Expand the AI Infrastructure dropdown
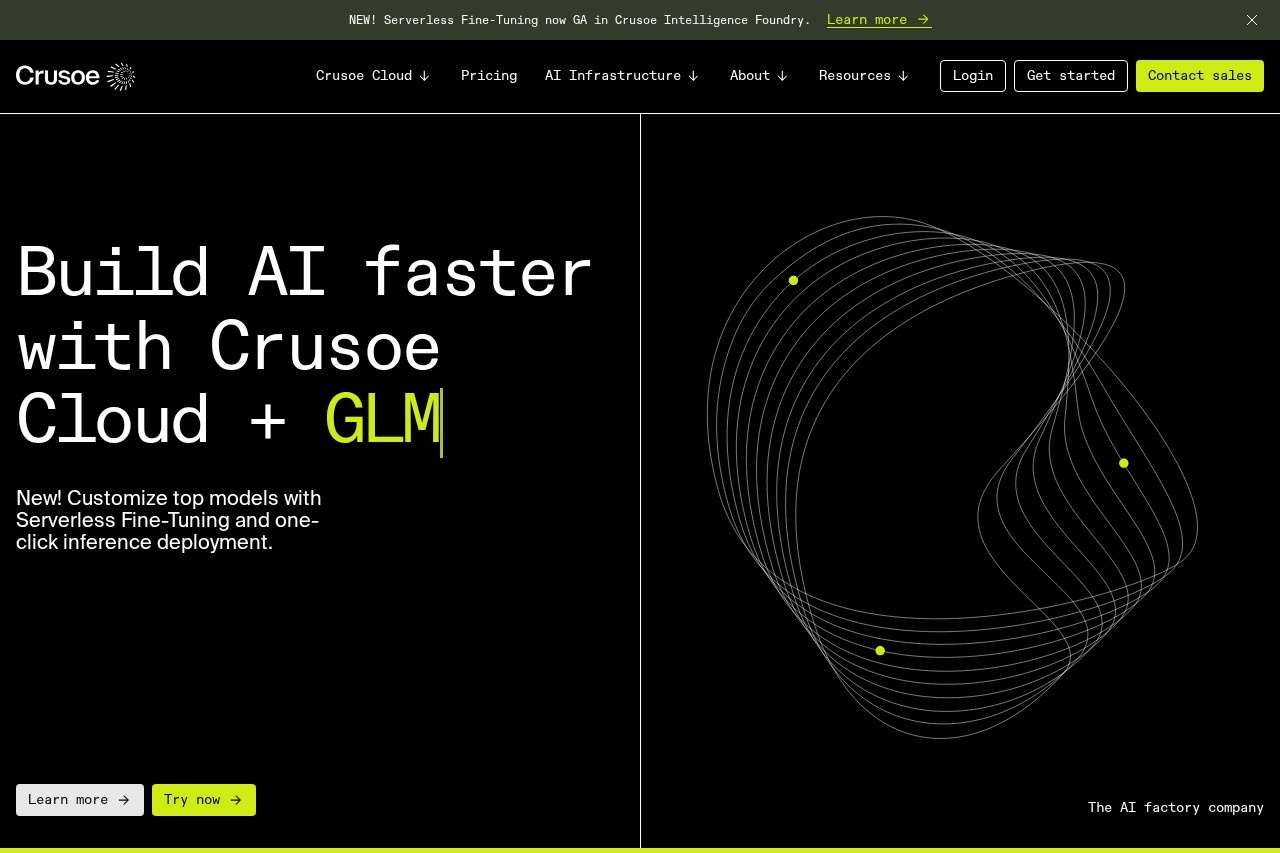This screenshot has height=853, width=1280. [x=622, y=76]
